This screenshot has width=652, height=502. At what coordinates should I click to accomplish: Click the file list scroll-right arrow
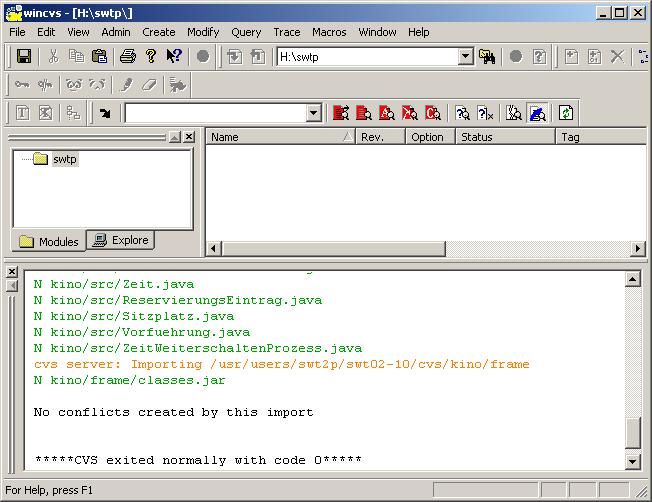pyautogui.click(x=638, y=249)
